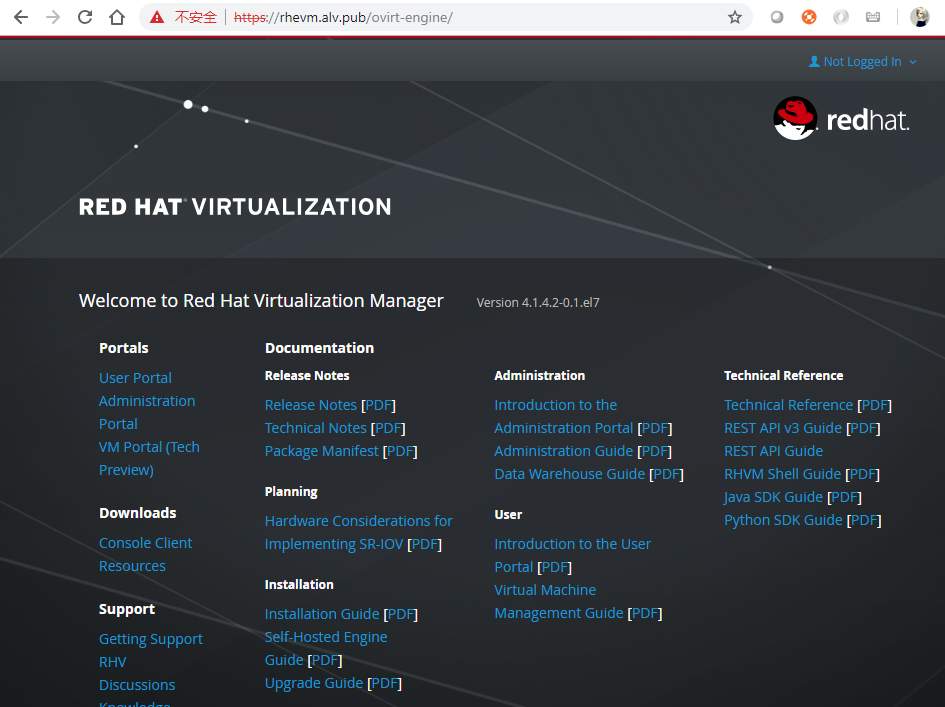Open the Python SDK Guide link
Viewport: 945px width, 707px height.
click(783, 520)
